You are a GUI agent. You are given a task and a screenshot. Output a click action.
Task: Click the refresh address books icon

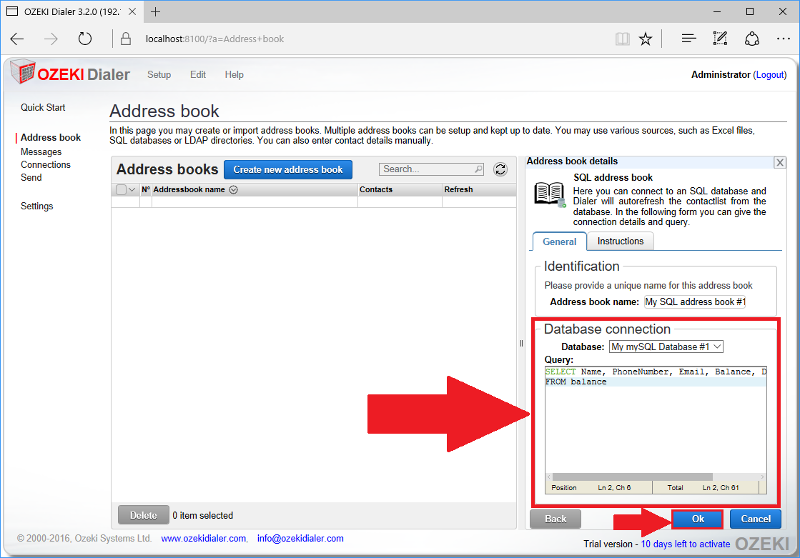click(501, 170)
